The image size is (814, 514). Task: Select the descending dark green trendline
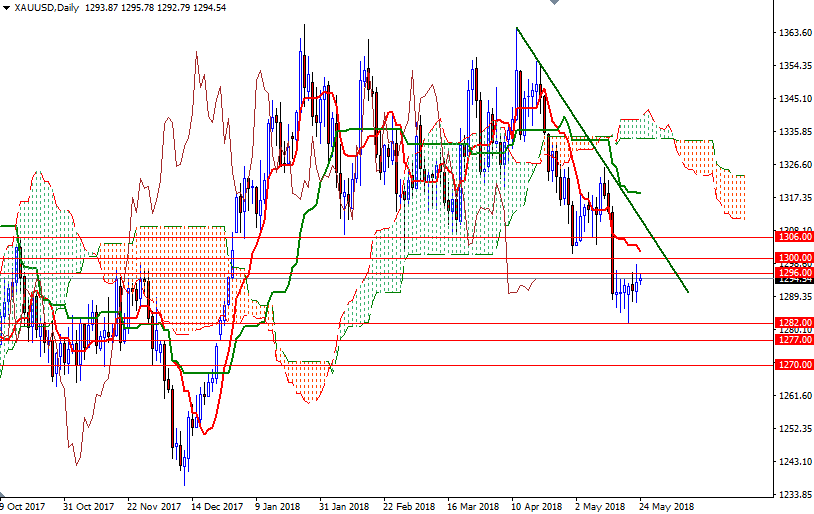[x=600, y=158]
